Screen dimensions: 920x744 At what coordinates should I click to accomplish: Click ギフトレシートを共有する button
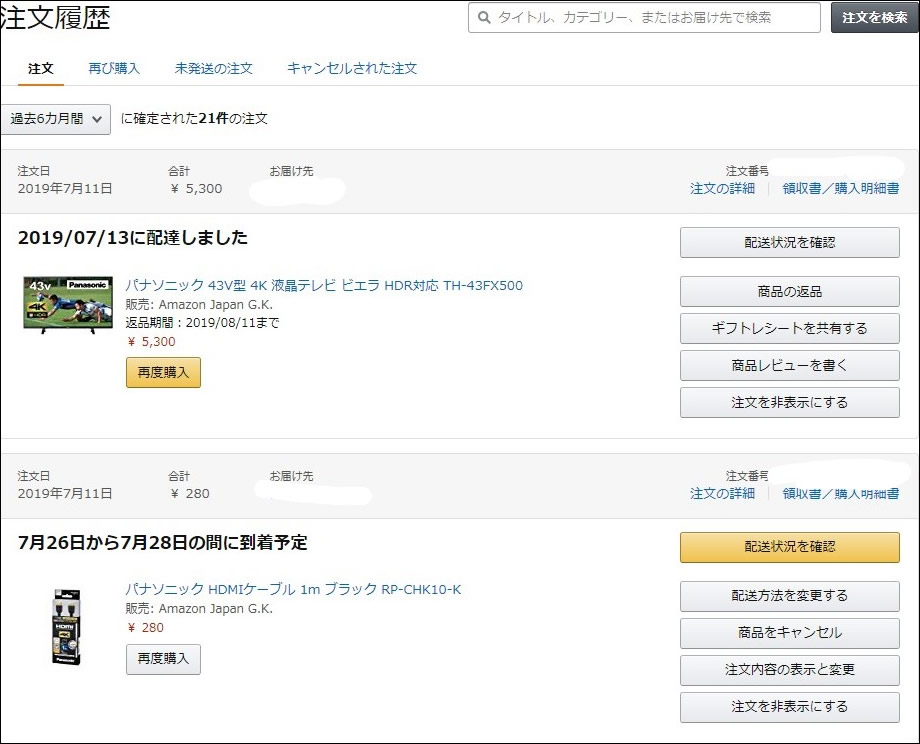[x=790, y=329]
